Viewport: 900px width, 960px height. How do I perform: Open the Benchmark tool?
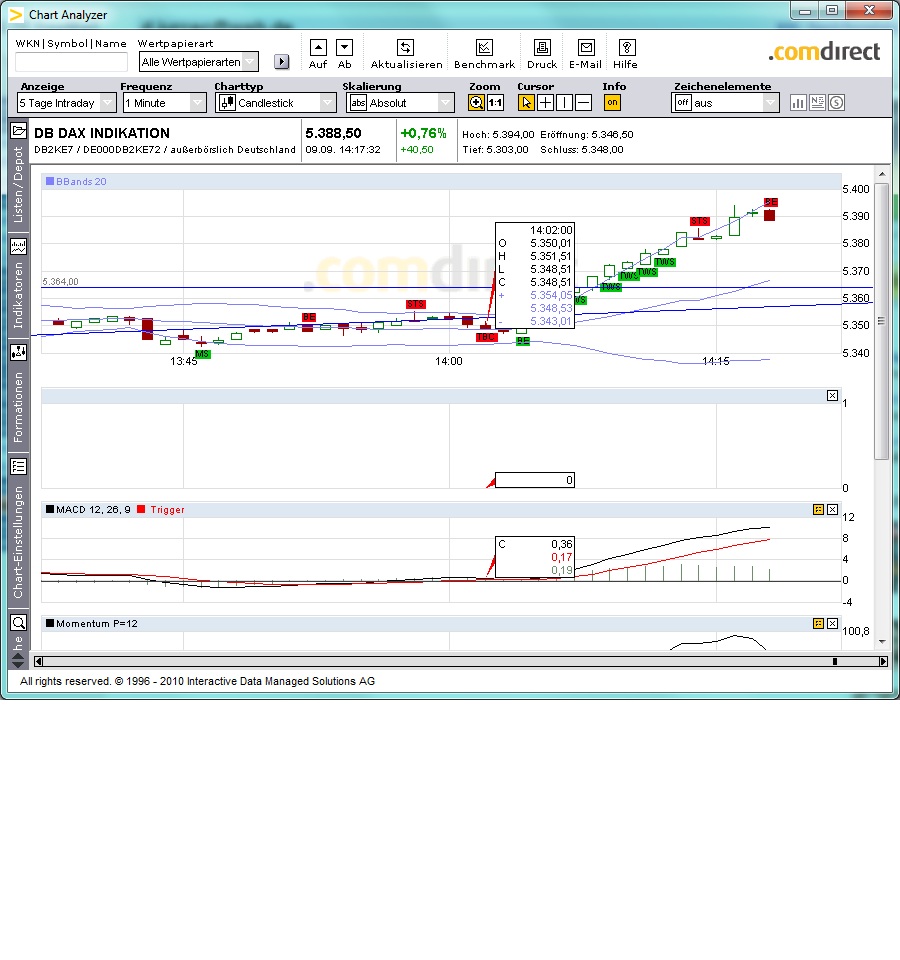click(x=484, y=48)
